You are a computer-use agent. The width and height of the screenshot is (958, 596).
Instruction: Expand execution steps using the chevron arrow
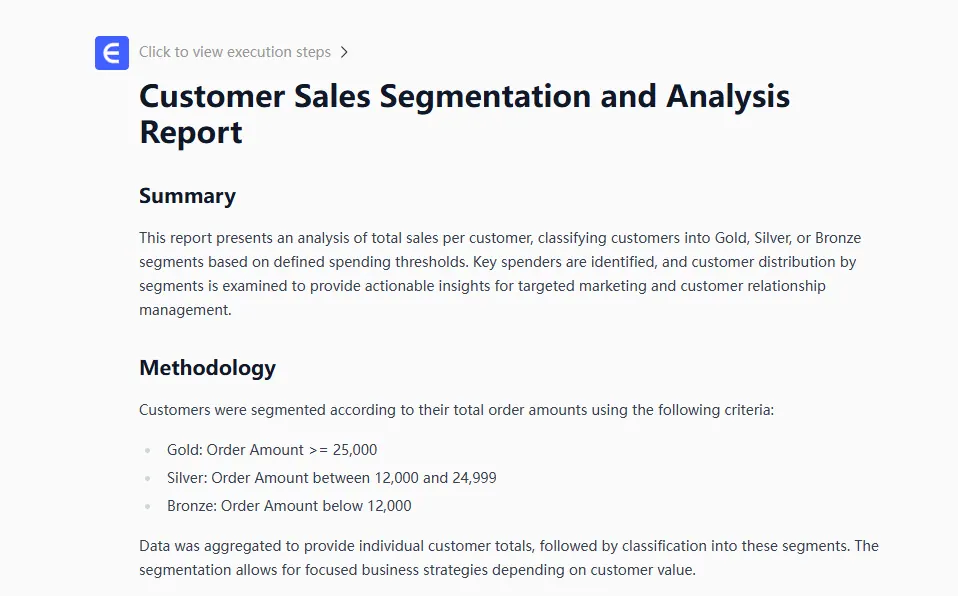[344, 52]
